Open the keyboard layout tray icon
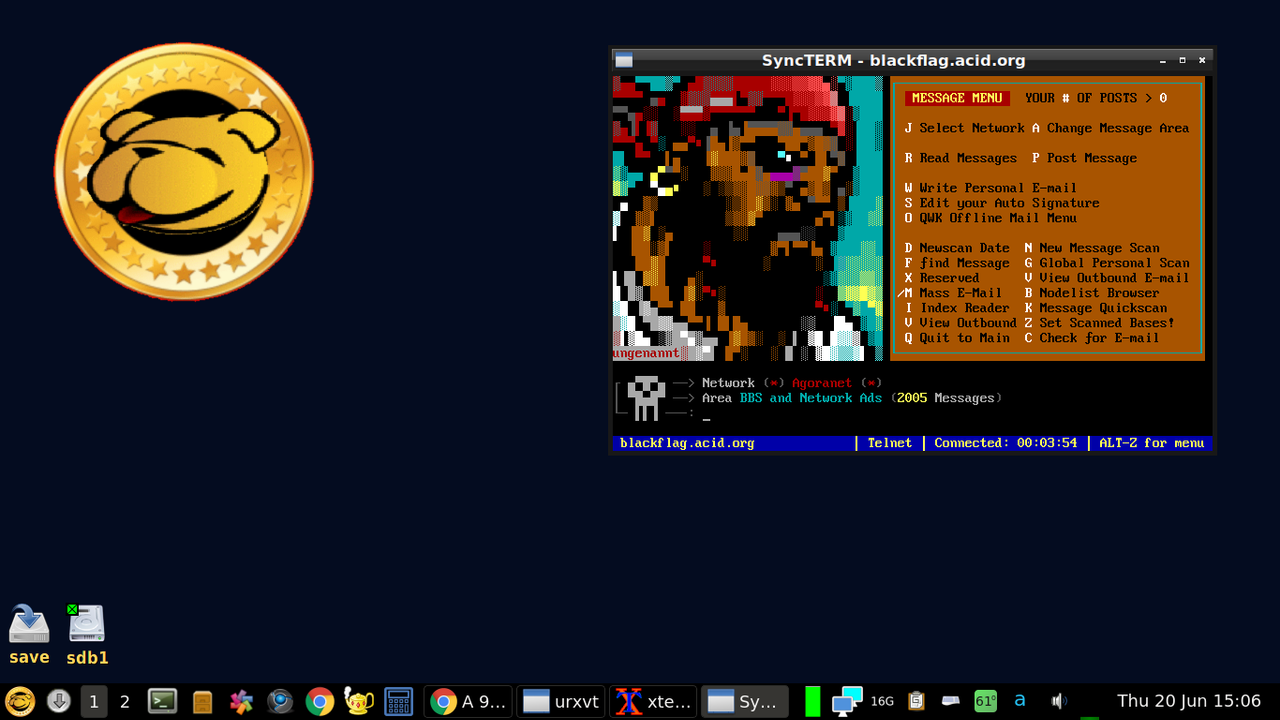Screen dimensions: 1280x720 coord(951,701)
